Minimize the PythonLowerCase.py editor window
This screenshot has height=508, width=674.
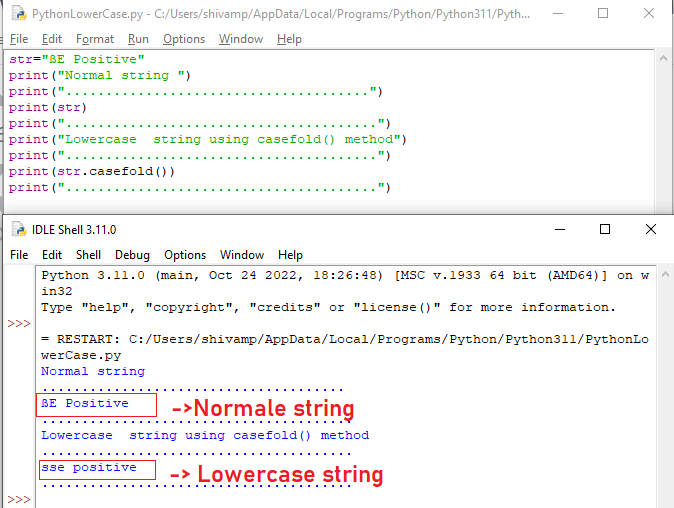(558, 13)
